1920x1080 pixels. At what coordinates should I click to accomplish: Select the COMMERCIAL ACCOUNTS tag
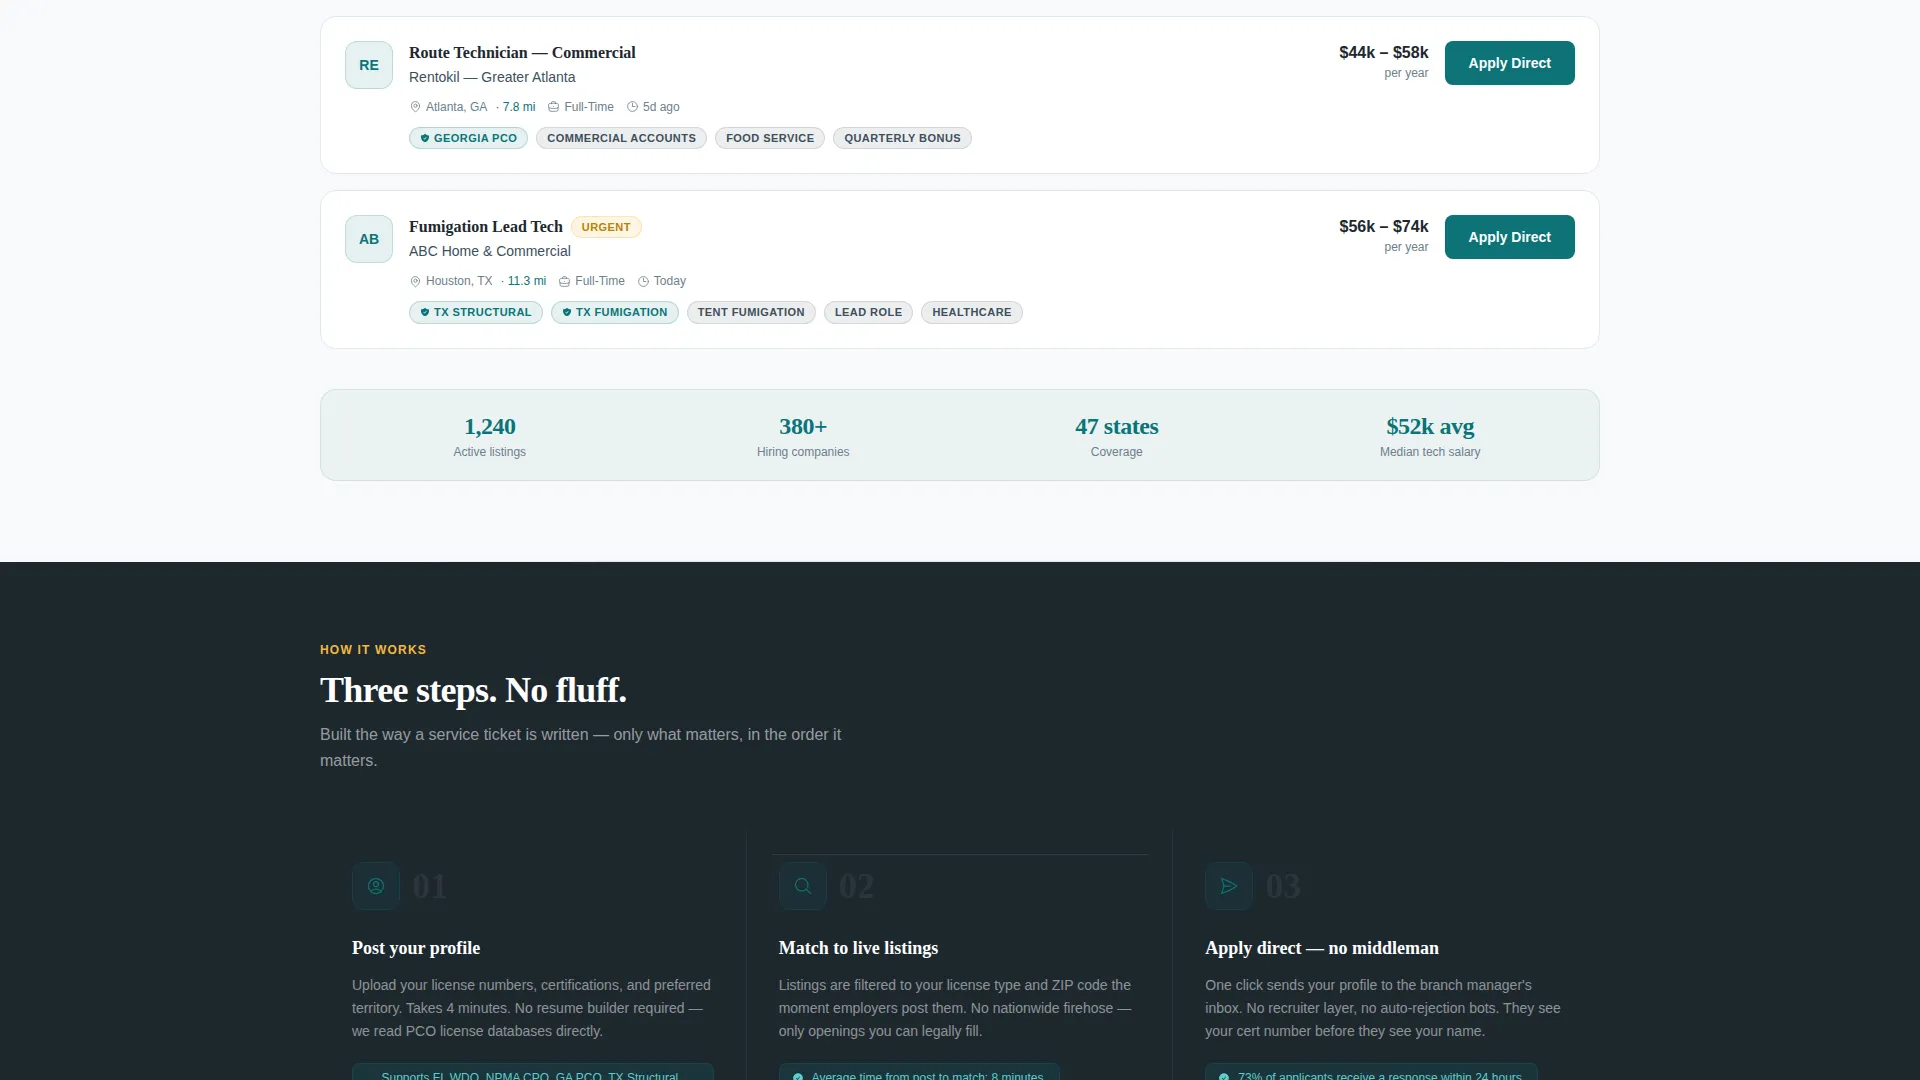[x=621, y=138]
